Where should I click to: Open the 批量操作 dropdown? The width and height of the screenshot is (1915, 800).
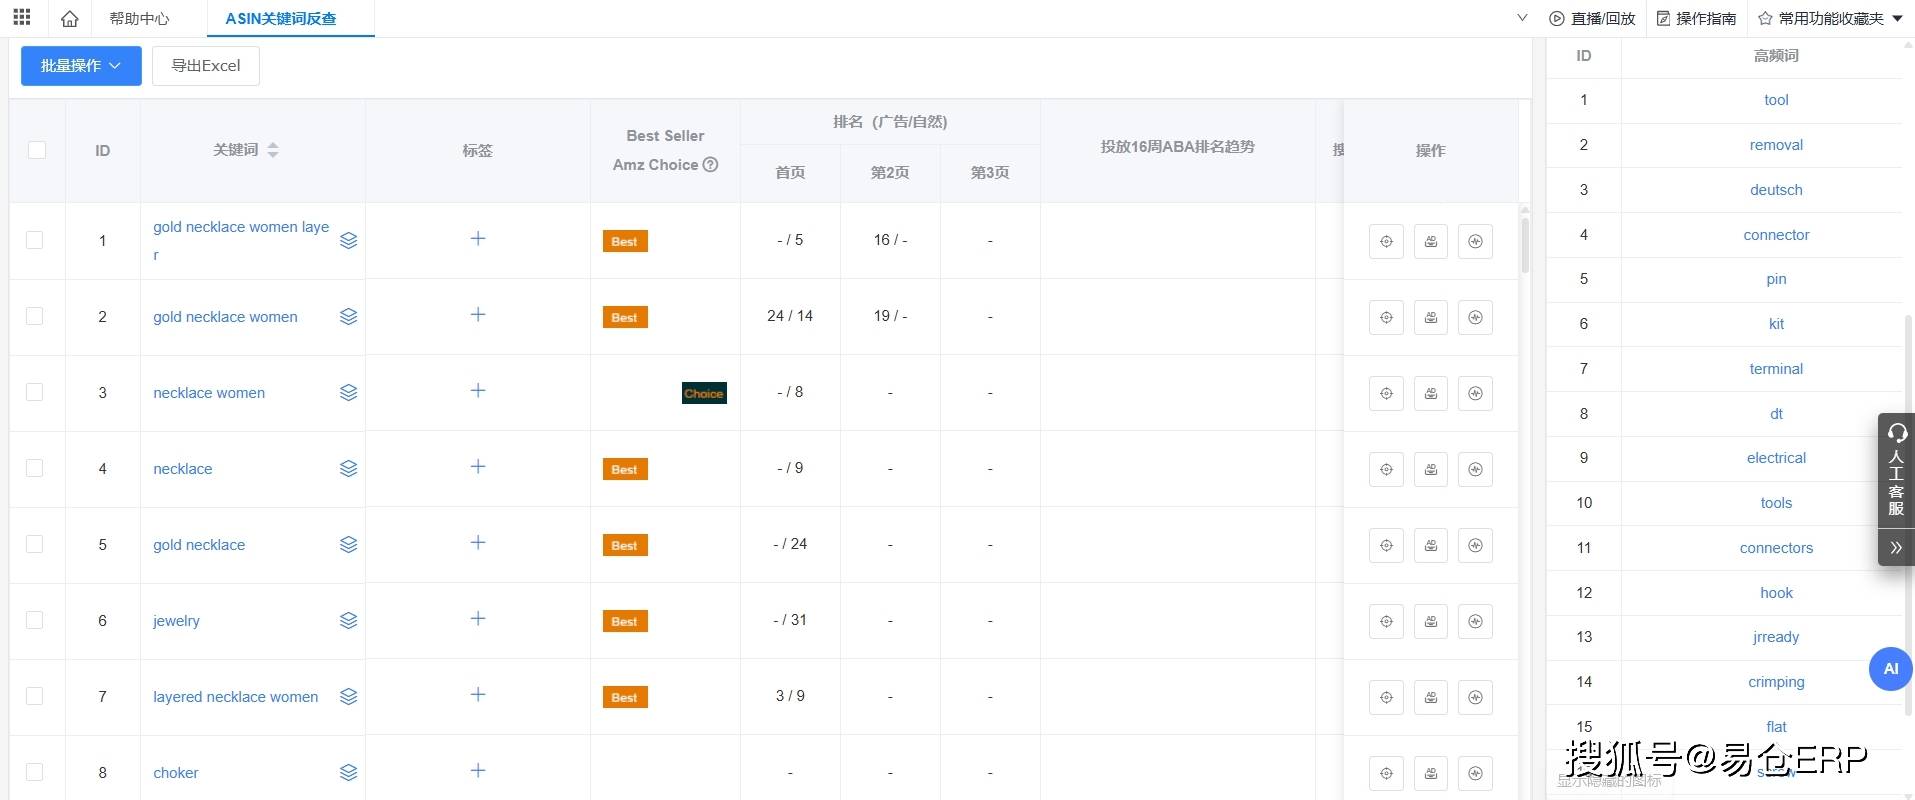tap(81, 66)
